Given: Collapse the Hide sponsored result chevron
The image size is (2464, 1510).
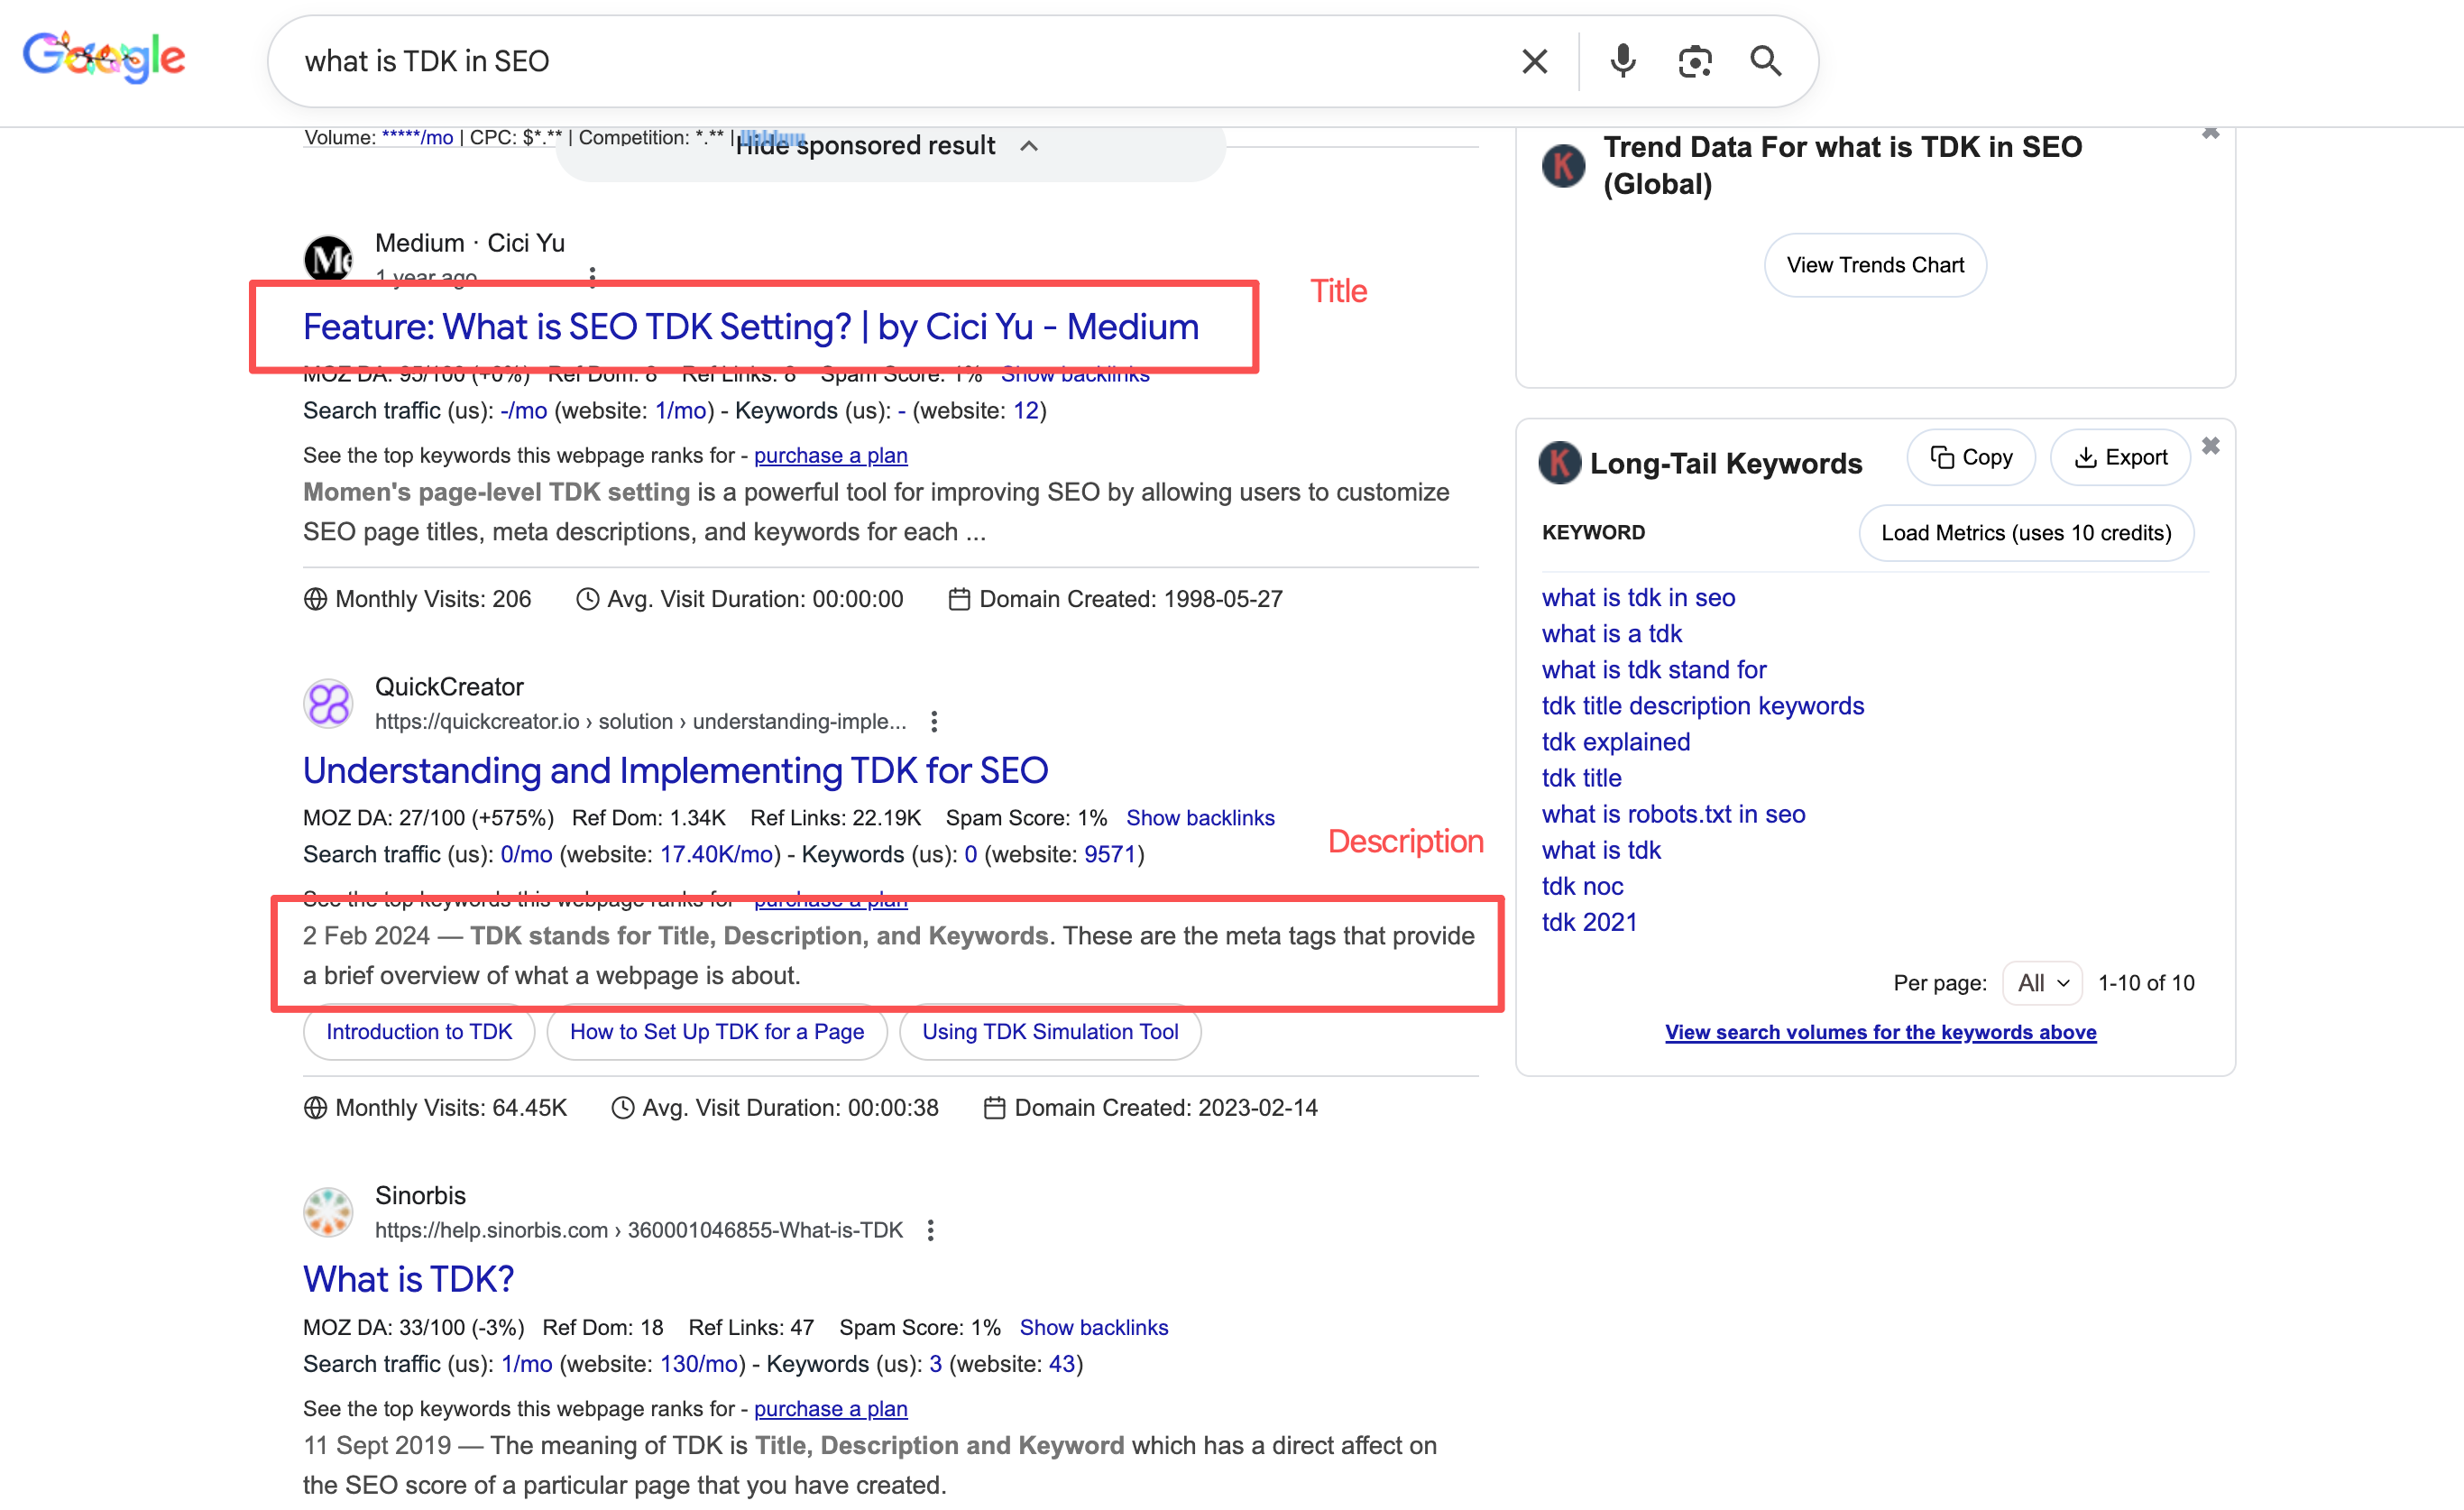Looking at the screenshot, I should tap(1028, 146).
